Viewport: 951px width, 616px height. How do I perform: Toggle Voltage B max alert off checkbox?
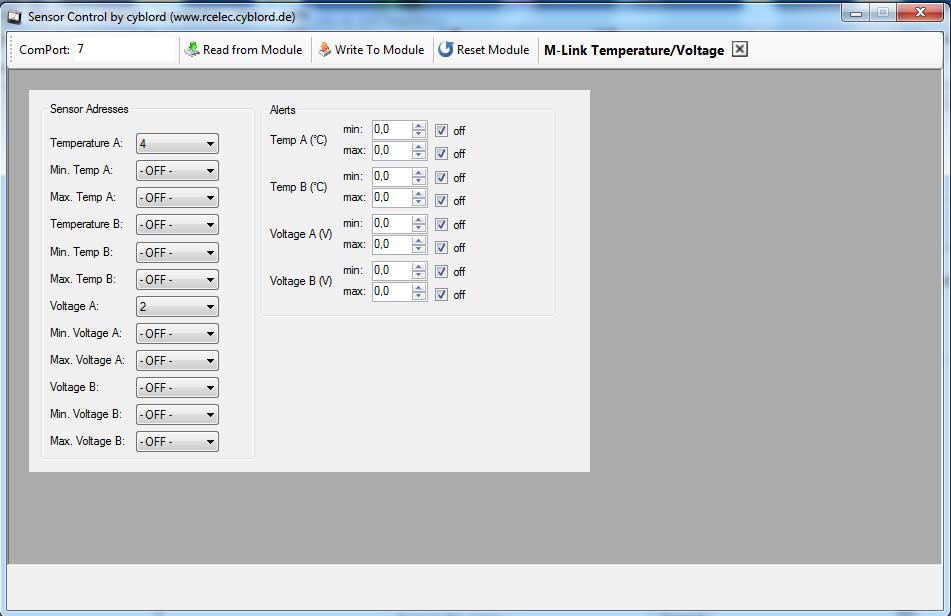coord(442,294)
